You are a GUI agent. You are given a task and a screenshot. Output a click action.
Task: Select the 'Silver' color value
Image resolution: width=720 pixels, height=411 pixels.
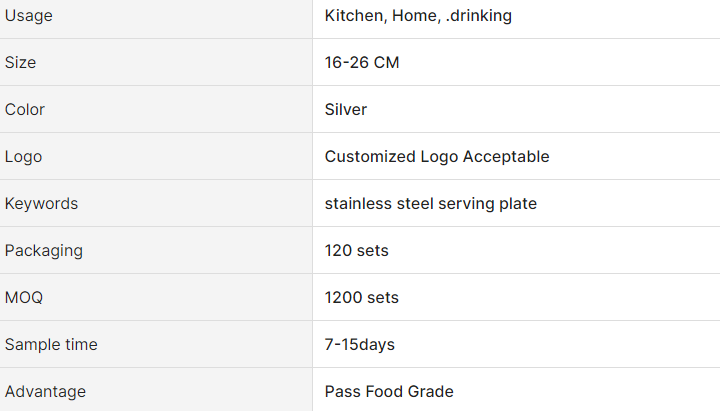(x=346, y=109)
